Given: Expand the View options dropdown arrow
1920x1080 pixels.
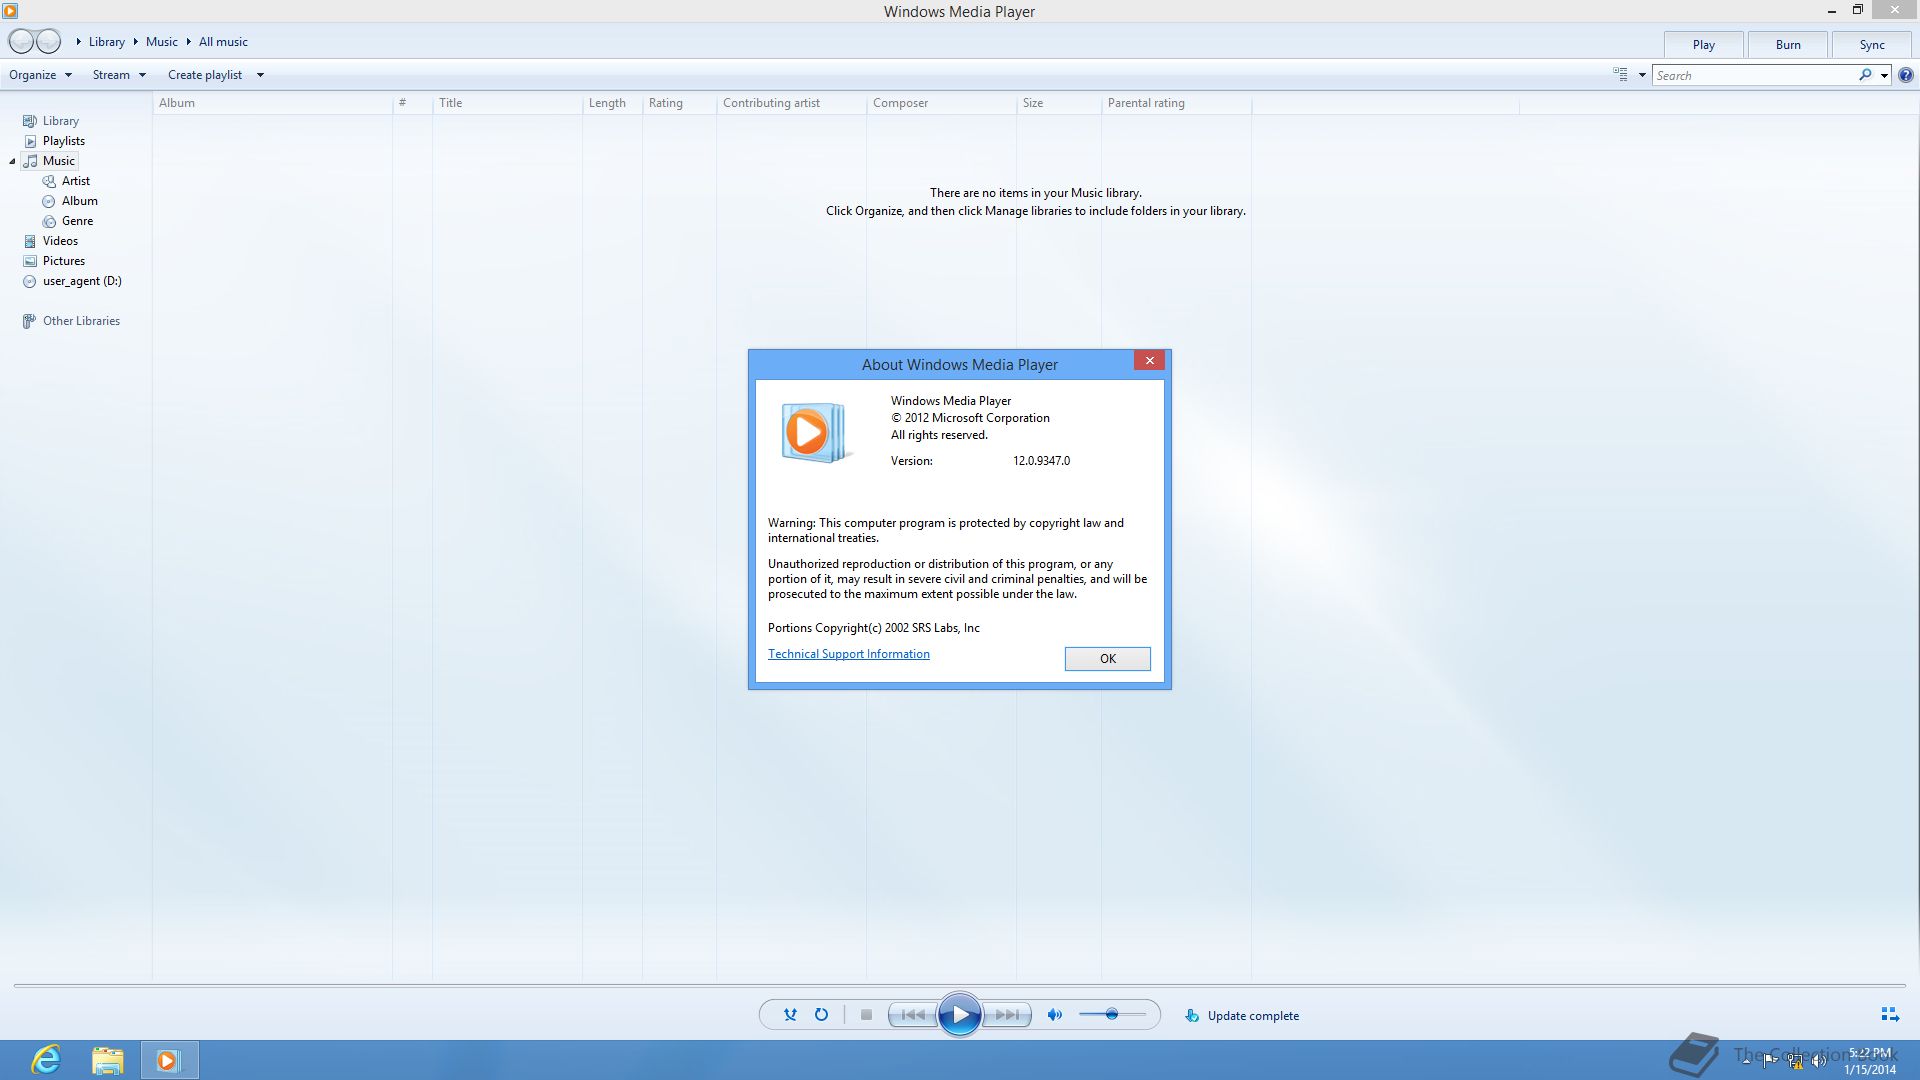Looking at the screenshot, I should click(x=1642, y=75).
